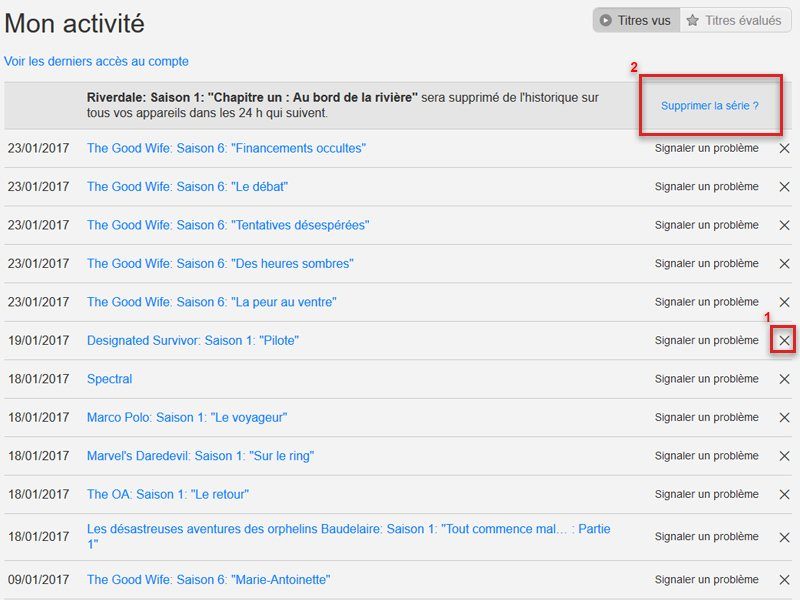Viewport: 800px width, 600px height.
Task: Signaler un problème for "La peur au ventre"
Action: tap(707, 302)
